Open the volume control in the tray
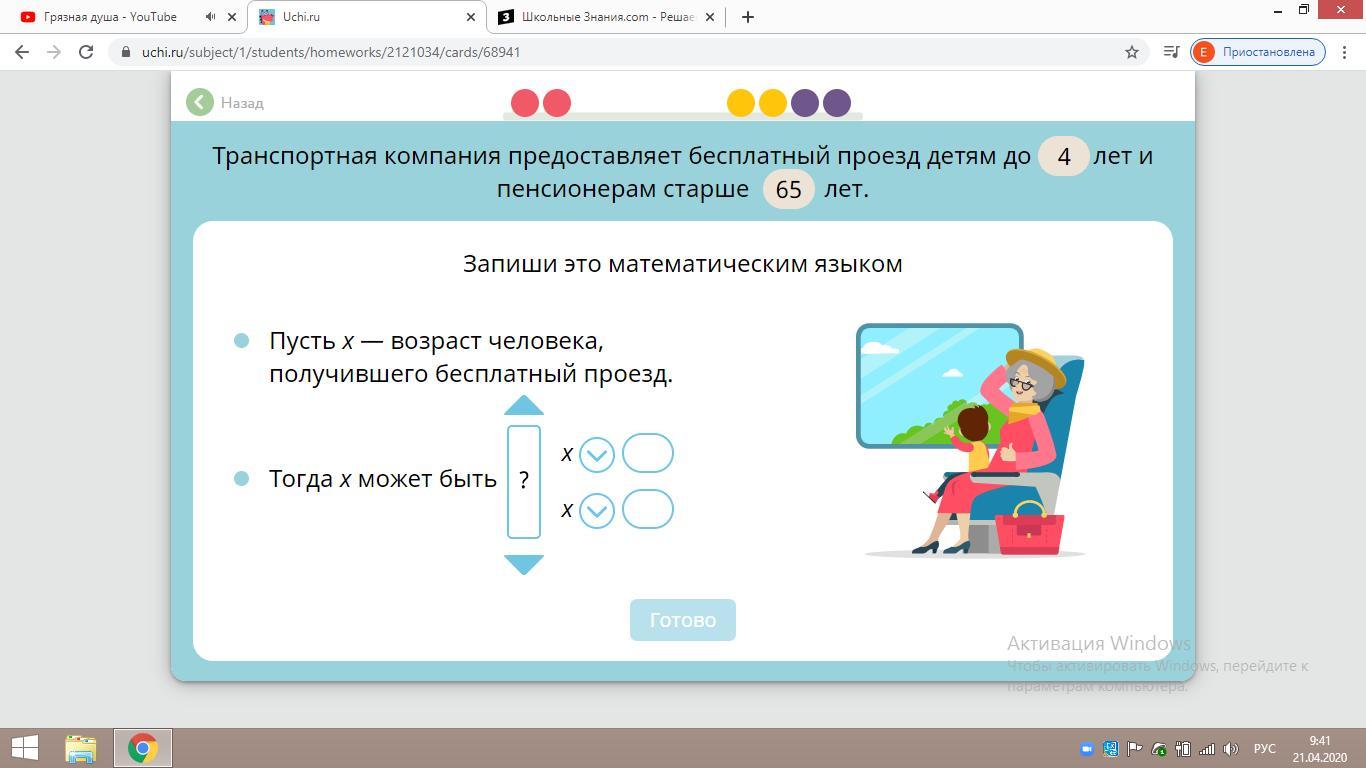1366x768 pixels. (x=1231, y=749)
